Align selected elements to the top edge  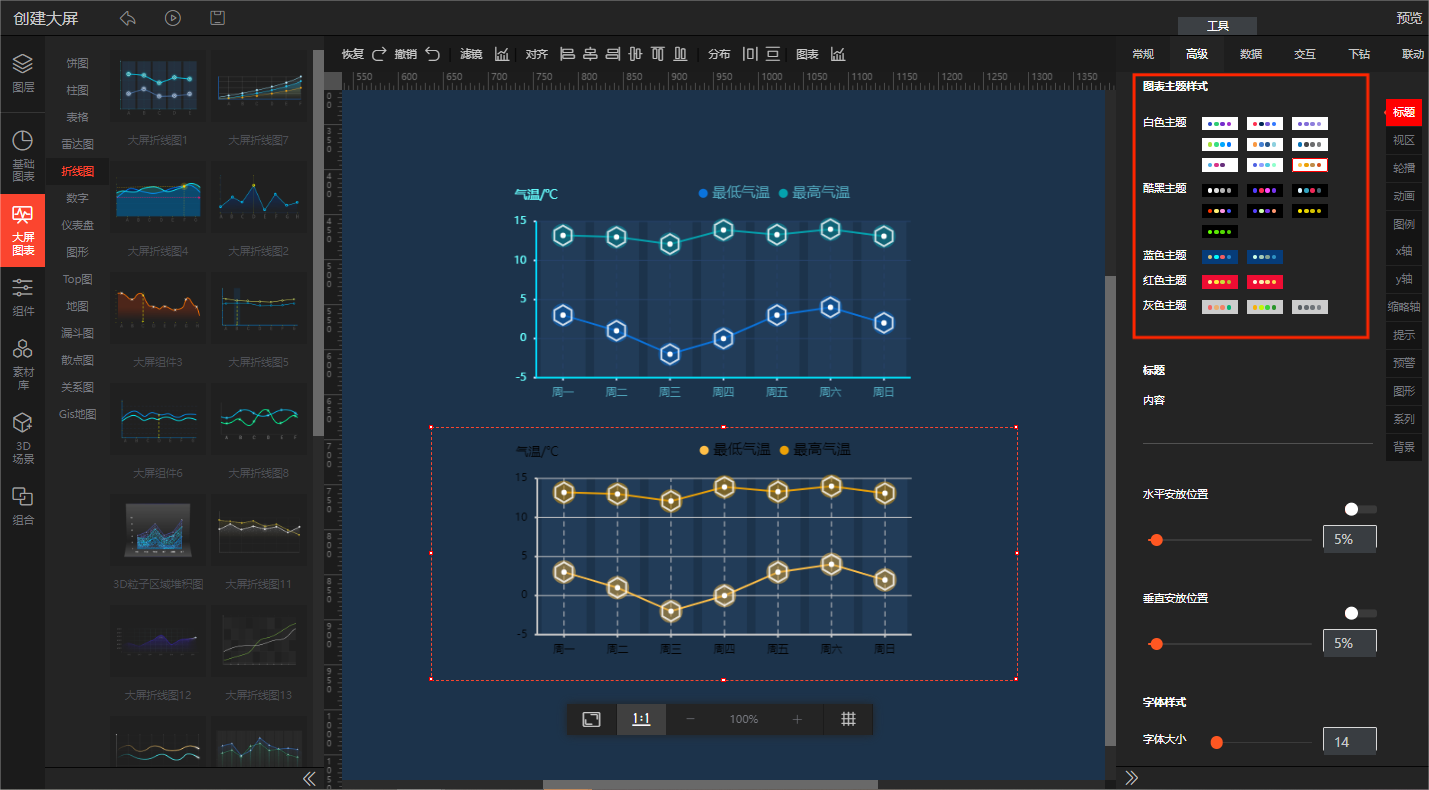point(658,54)
